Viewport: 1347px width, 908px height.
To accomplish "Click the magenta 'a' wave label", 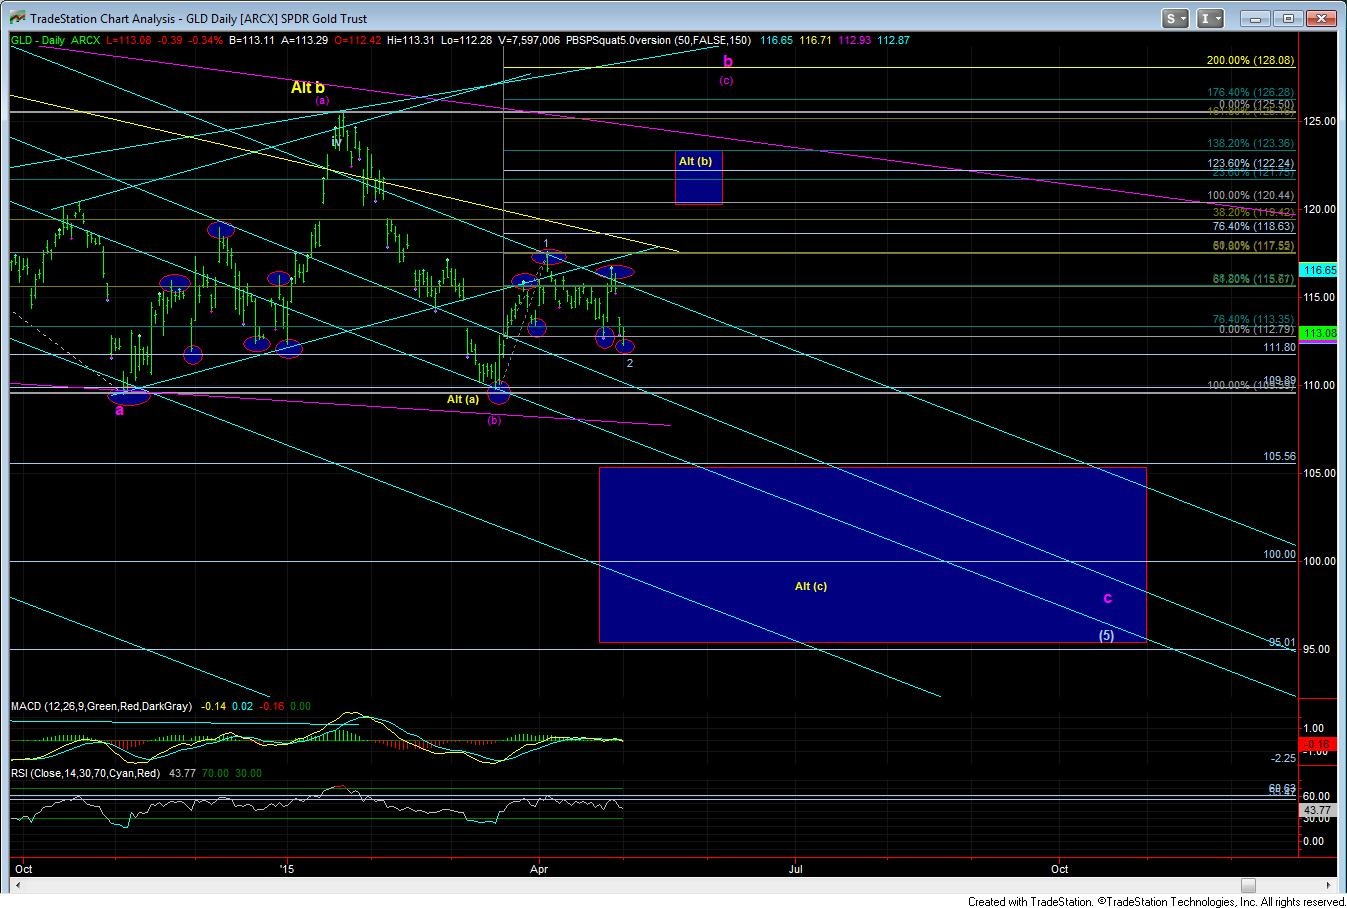I will (x=119, y=409).
